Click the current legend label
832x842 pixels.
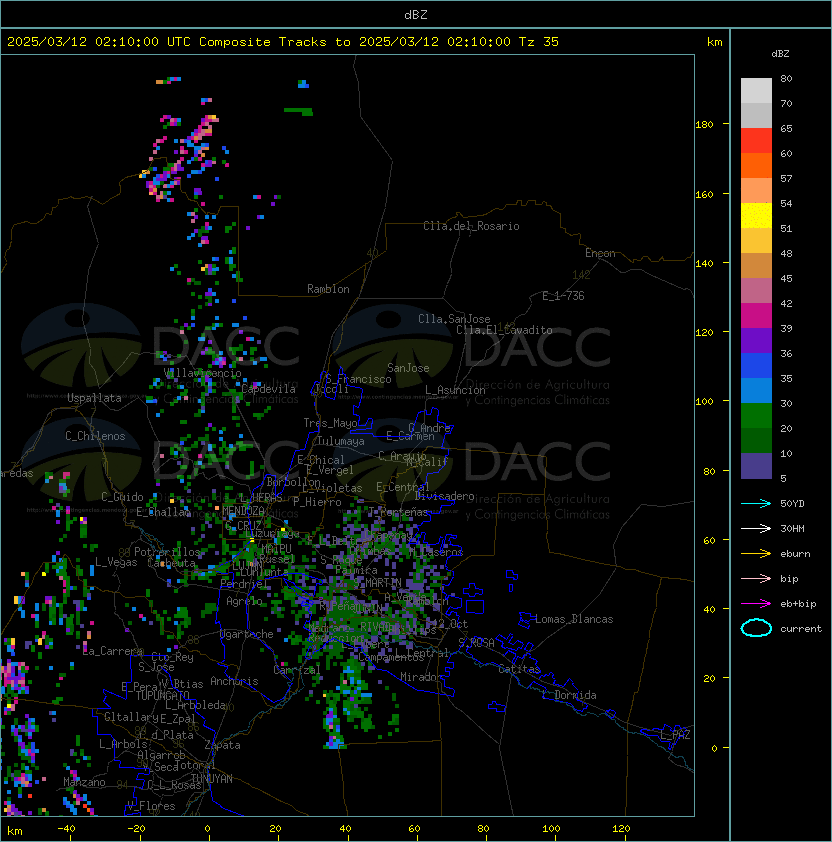(x=801, y=628)
